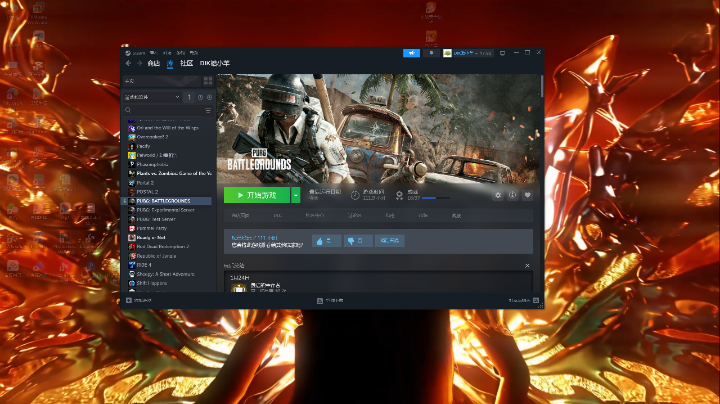Go to the 商店 tab
Image resolution: width=720 pixels, height=404 pixels.
click(x=154, y=63)
